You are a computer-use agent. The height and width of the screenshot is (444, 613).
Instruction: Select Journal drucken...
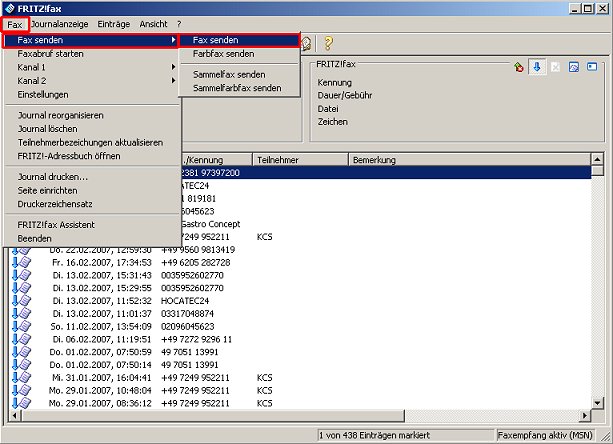pos(91,177)
